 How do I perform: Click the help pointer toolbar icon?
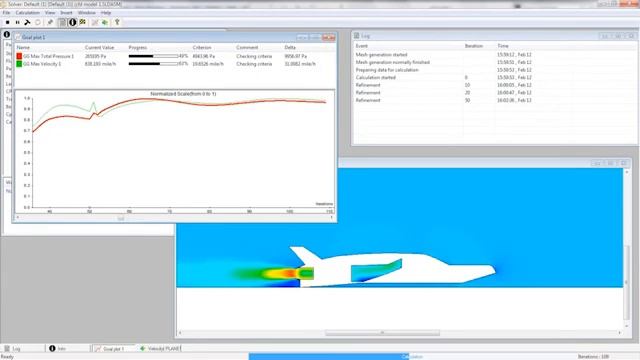[x=117, y=22]
